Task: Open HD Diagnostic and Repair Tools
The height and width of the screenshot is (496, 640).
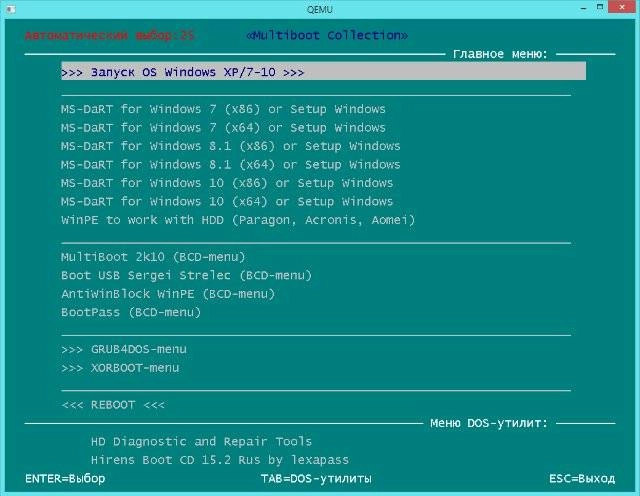Action: 201,441
